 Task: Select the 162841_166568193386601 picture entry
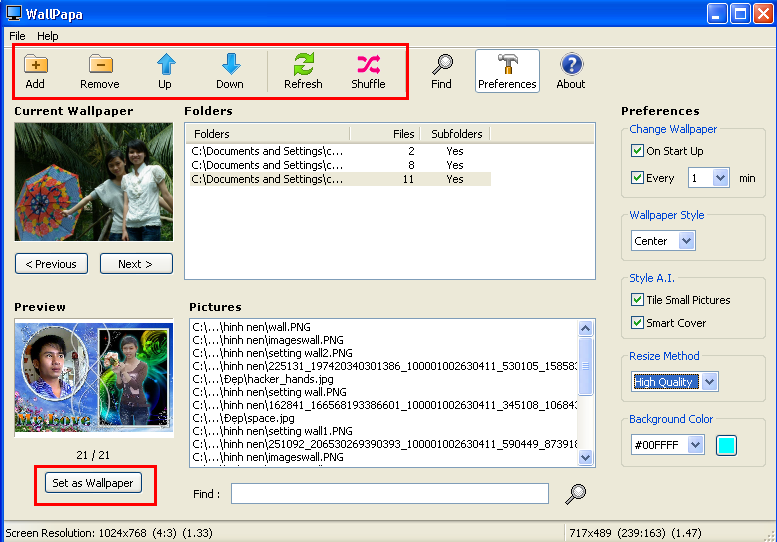[384, 405]
